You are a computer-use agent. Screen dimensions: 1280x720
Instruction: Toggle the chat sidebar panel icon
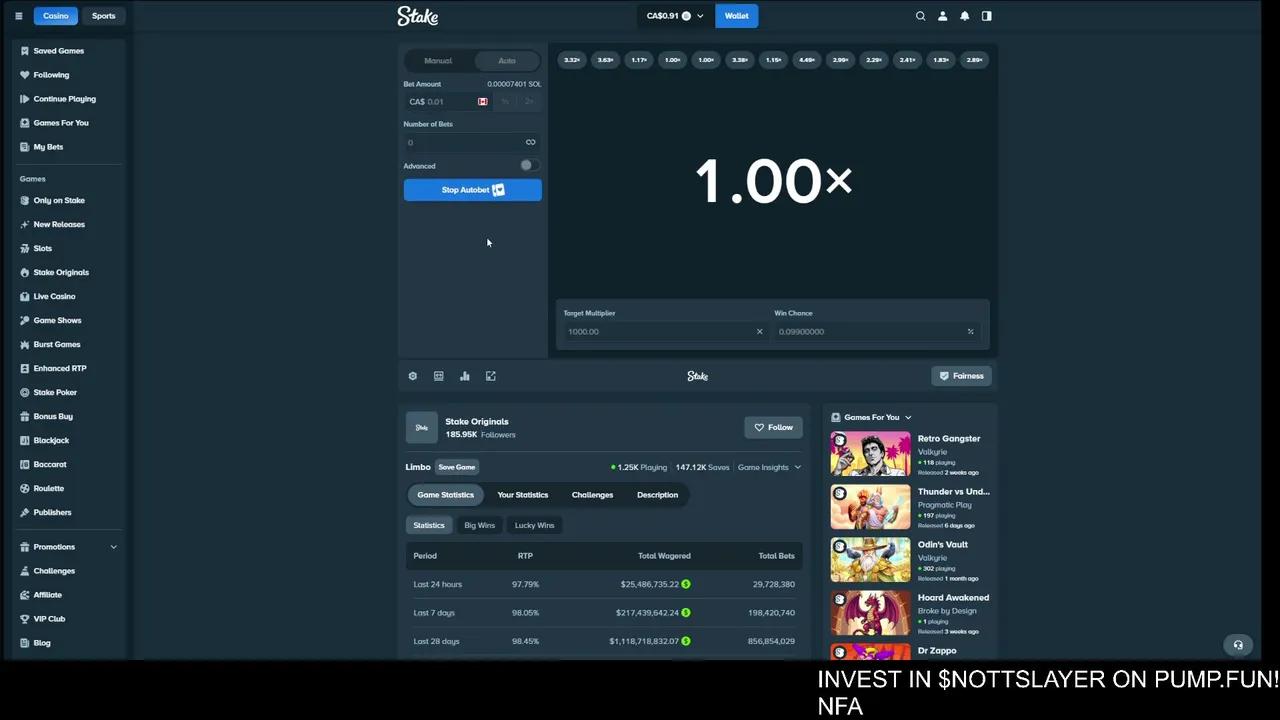(x=987, y=16)
